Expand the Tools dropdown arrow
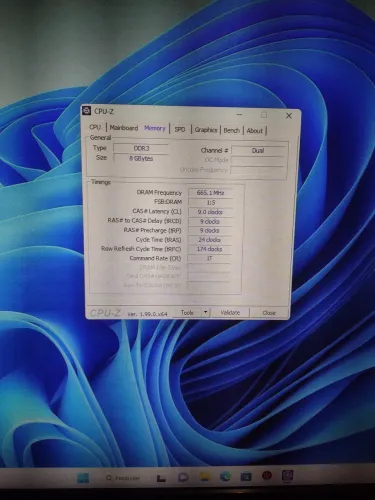Screen dimensions: 375x500 tap(206, 313)
